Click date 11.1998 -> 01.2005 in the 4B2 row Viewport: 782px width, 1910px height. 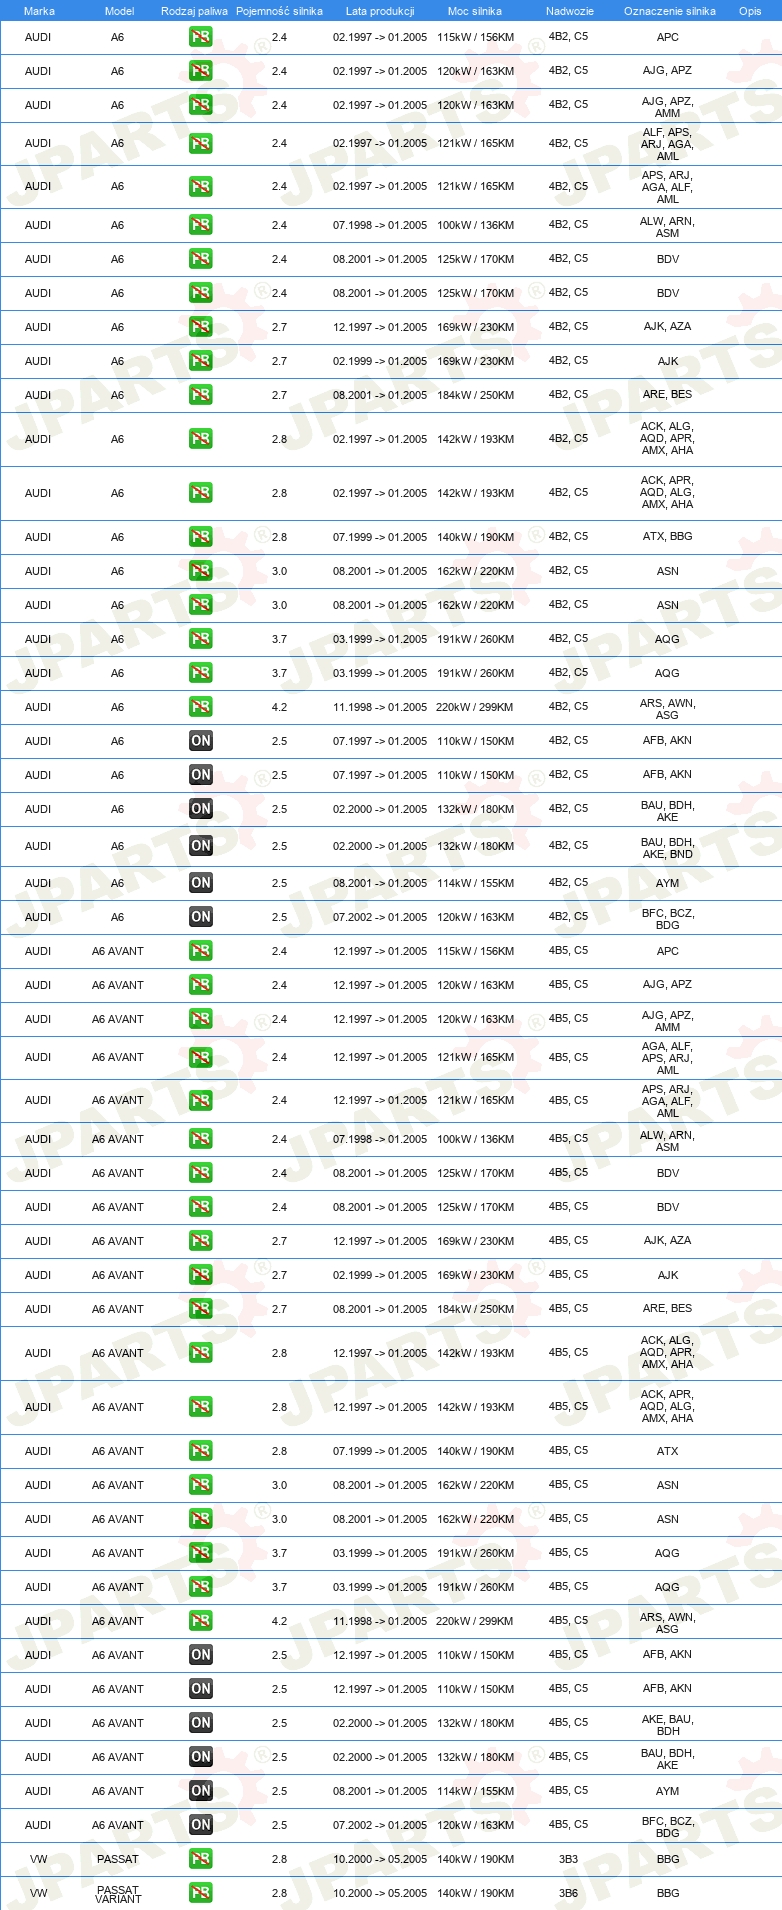coord(380,707)
